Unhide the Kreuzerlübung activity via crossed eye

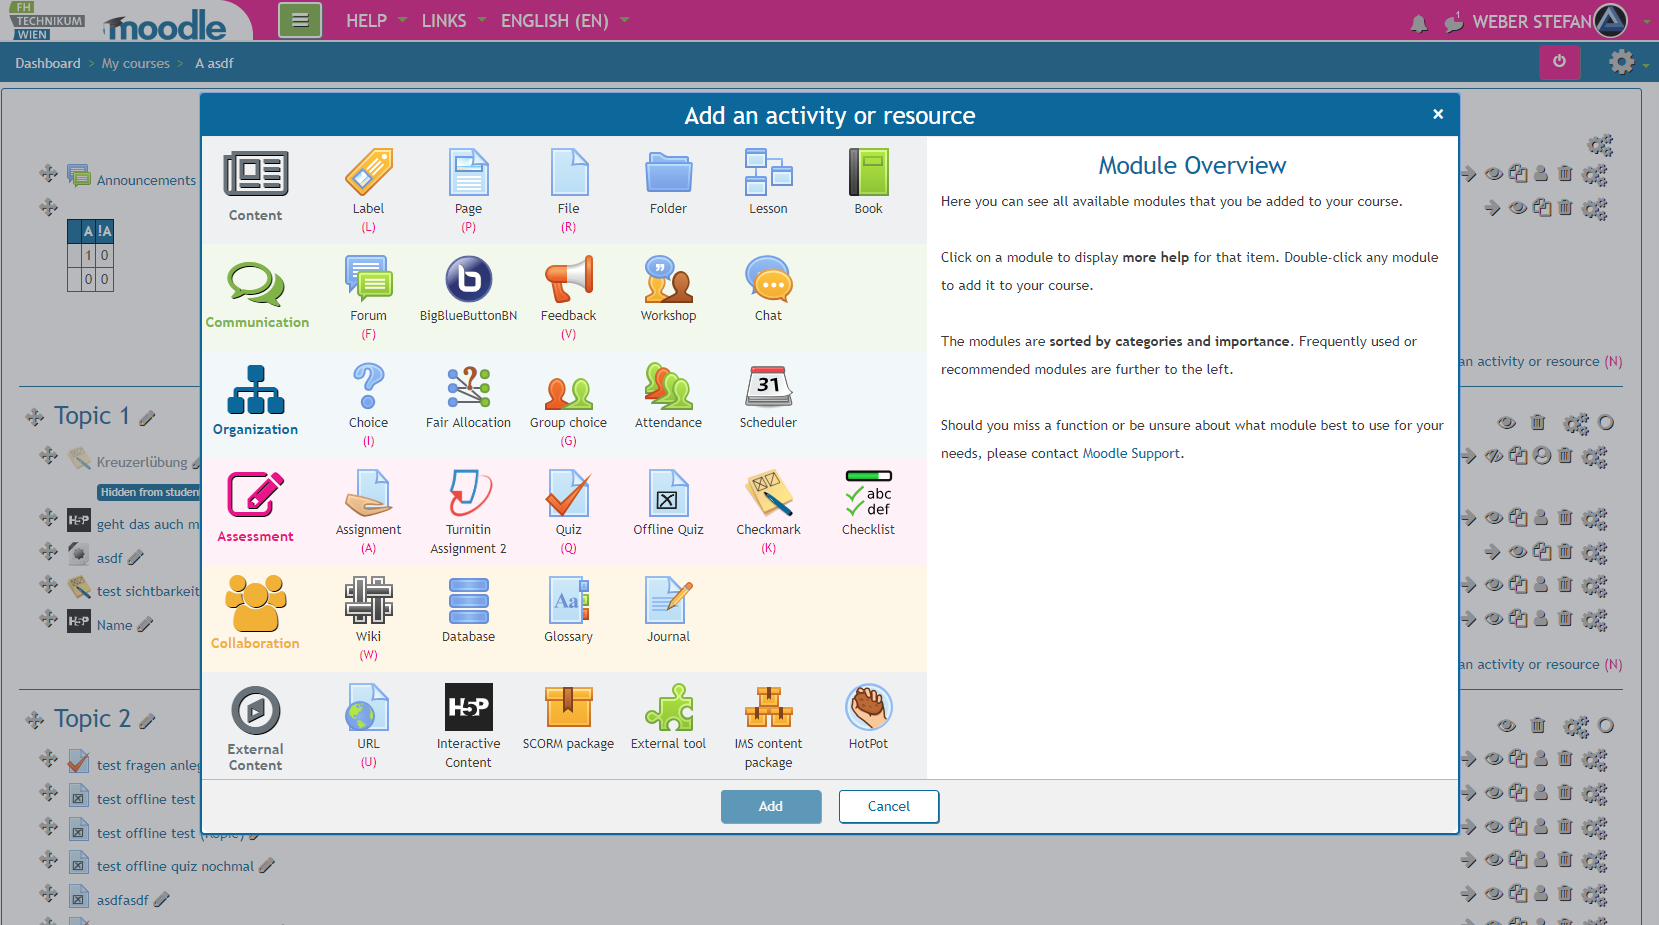tap(1494, 456)
